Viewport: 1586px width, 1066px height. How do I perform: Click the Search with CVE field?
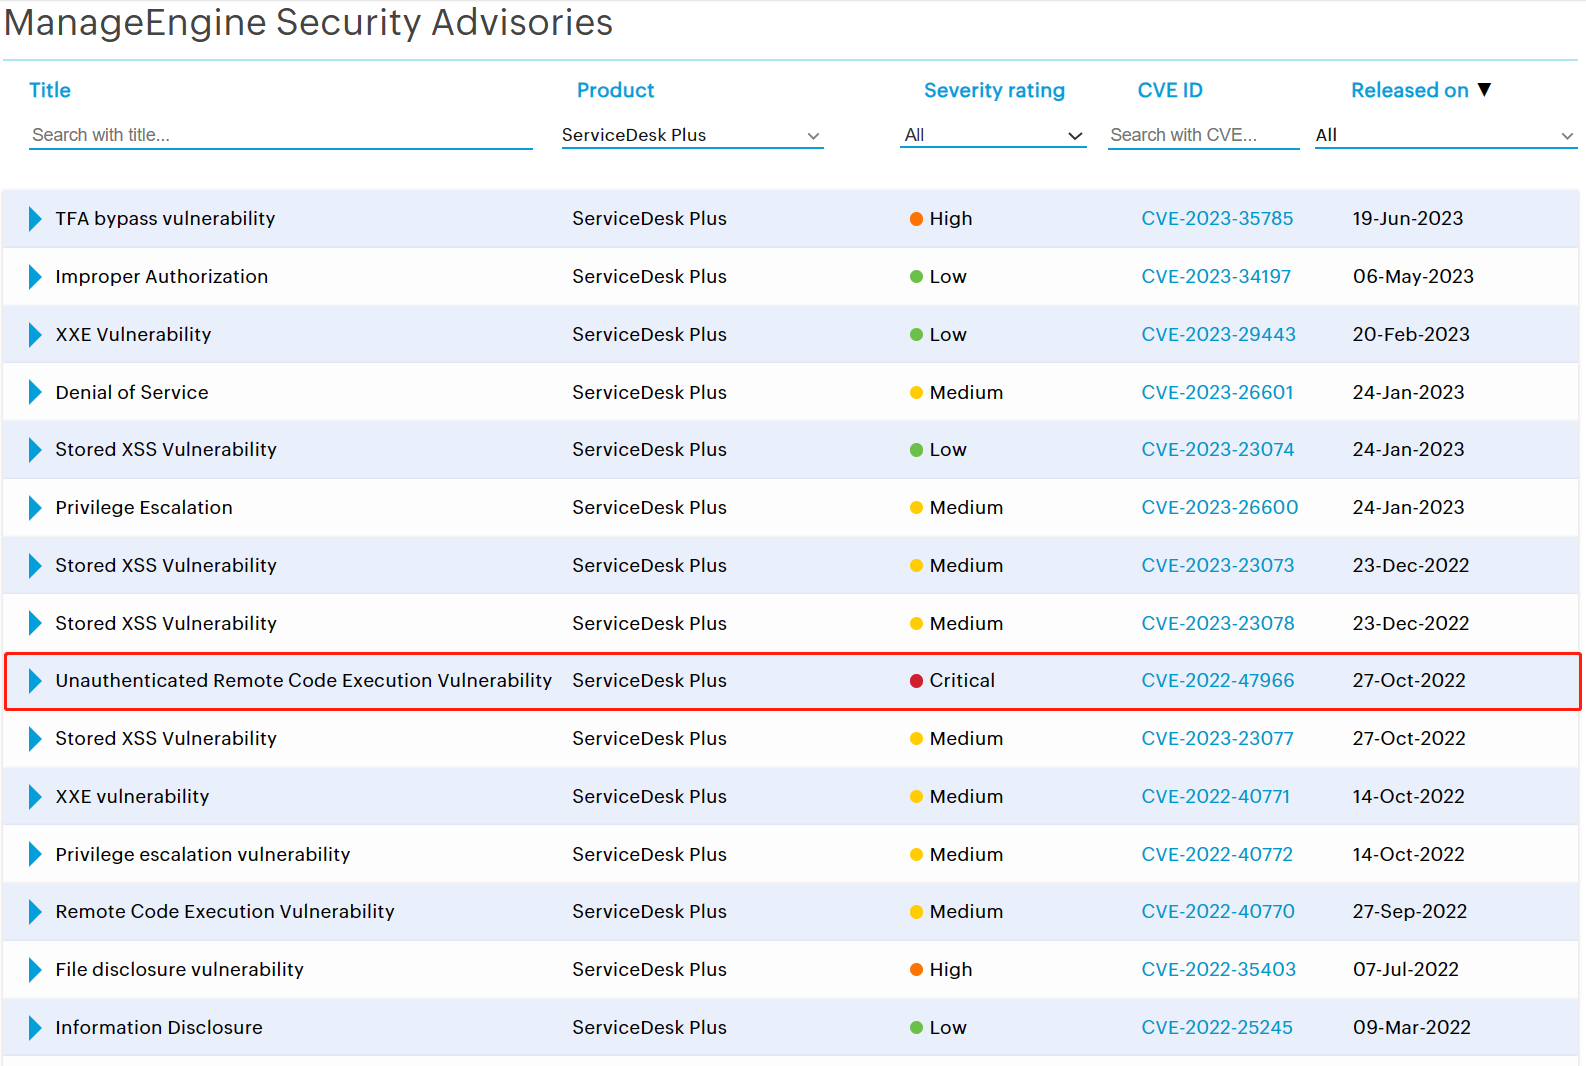[1203, 135]
